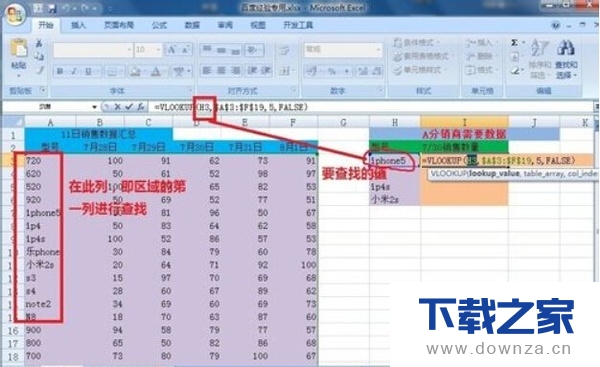600x367 pixels.
Task: Apply percent style to cells
Action: pyautogui.click(x=331, y=71)
